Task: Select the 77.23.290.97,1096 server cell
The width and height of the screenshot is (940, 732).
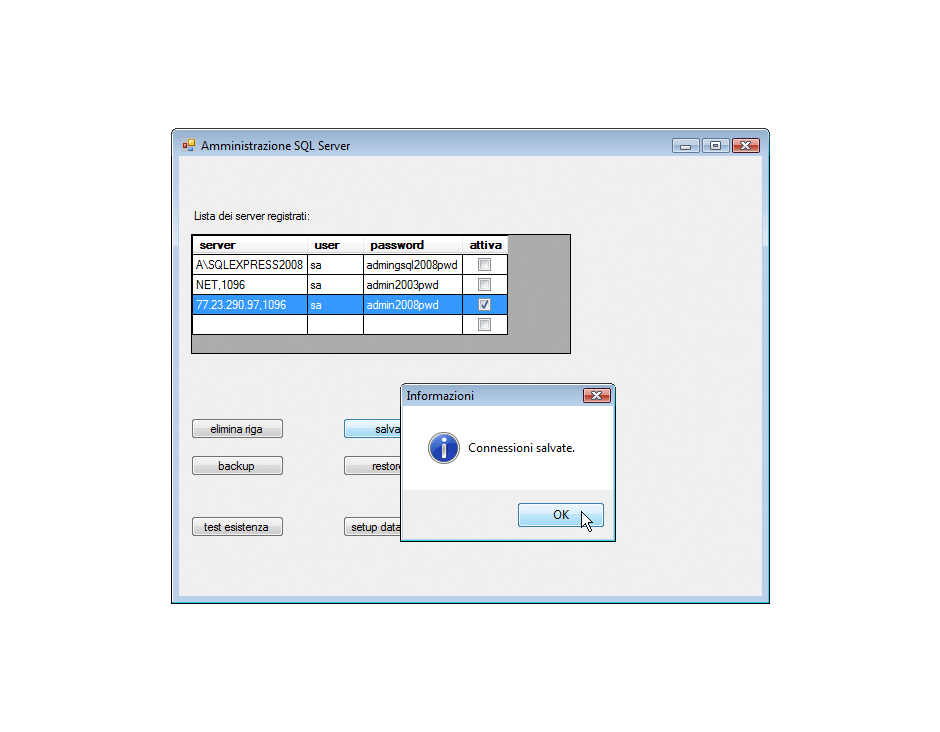Action: tap(250, 305)
